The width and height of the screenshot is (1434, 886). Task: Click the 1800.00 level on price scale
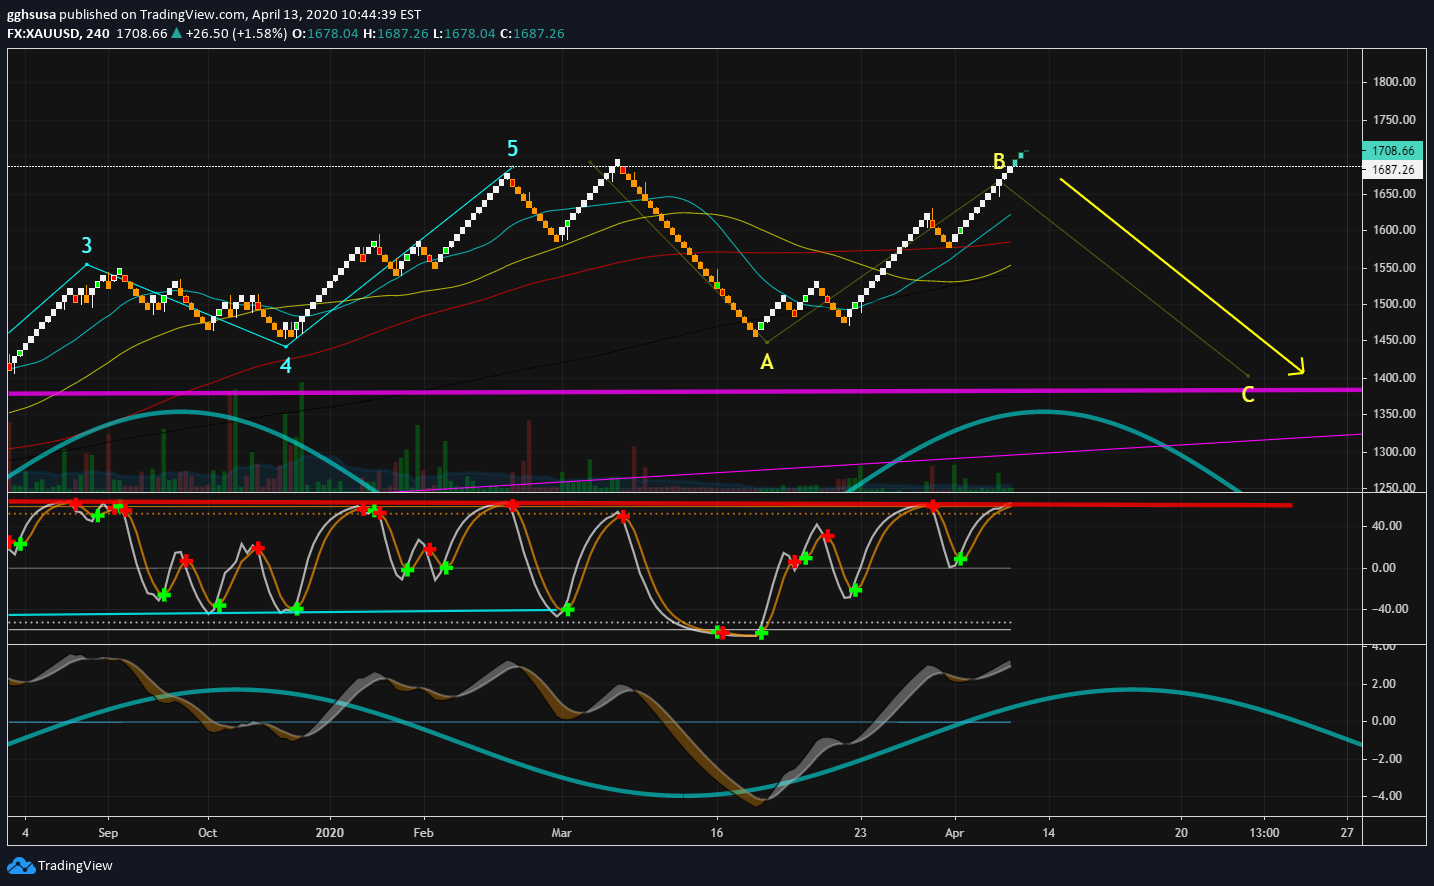pos(1394,82)
